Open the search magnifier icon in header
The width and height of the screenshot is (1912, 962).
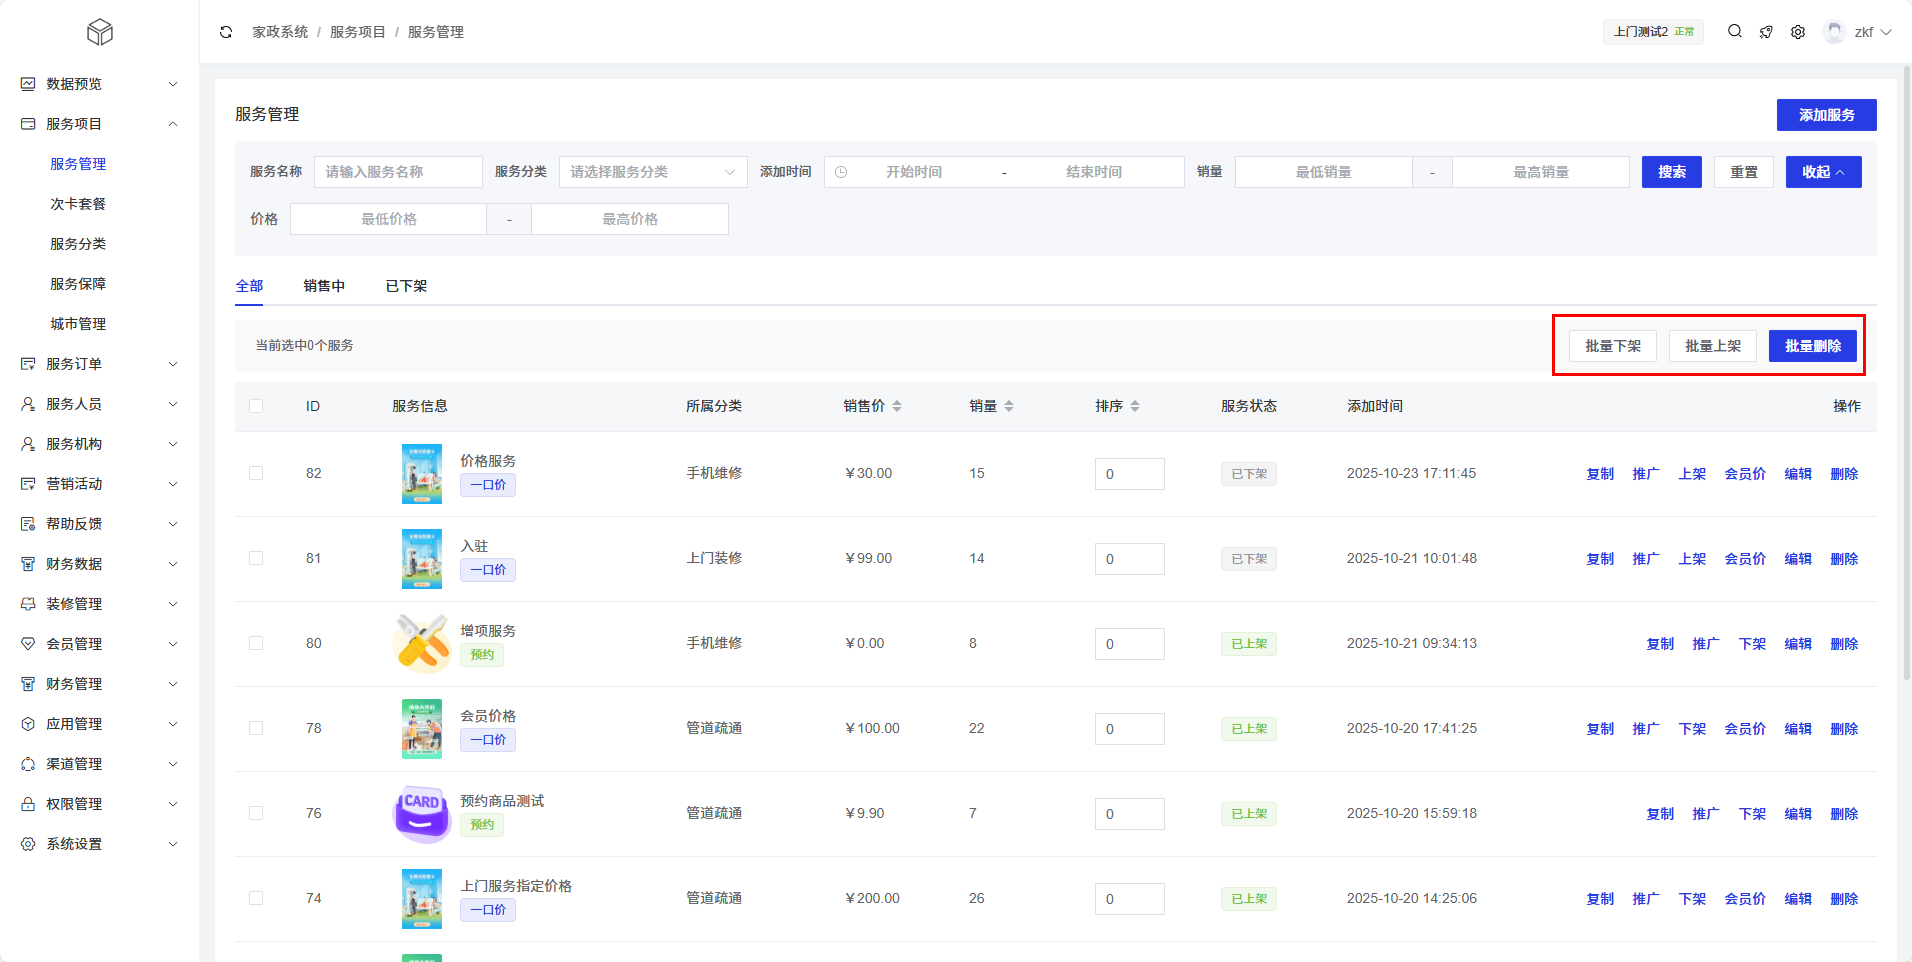point(1735,32)
